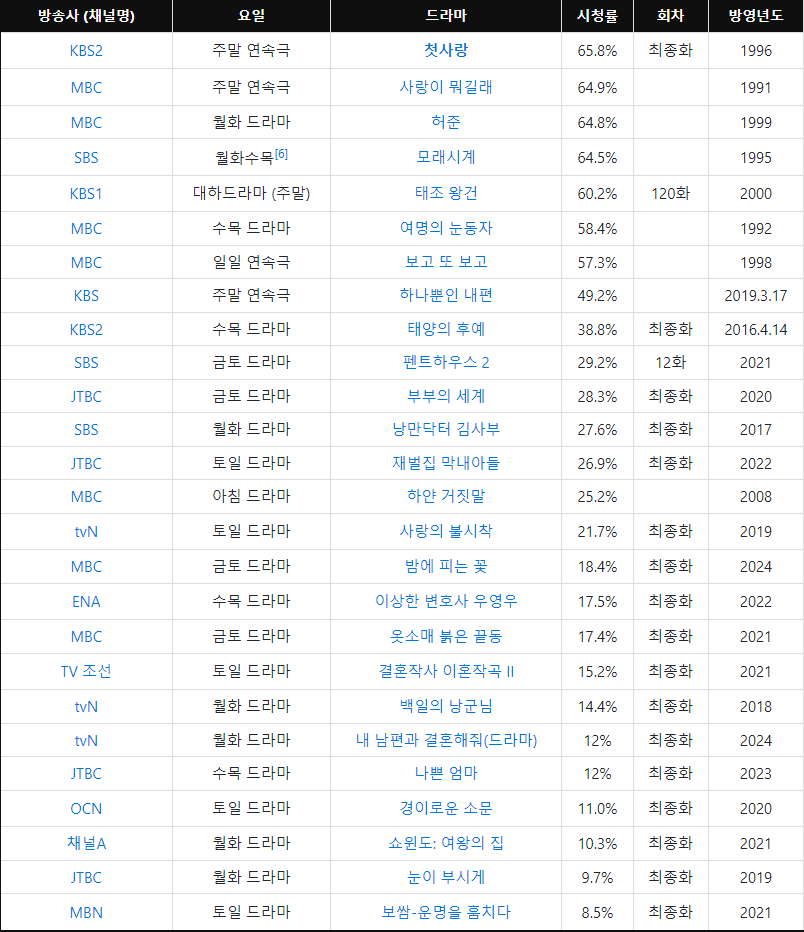Select the 시청률 column header
804x932 pixels.
[597, 16]
